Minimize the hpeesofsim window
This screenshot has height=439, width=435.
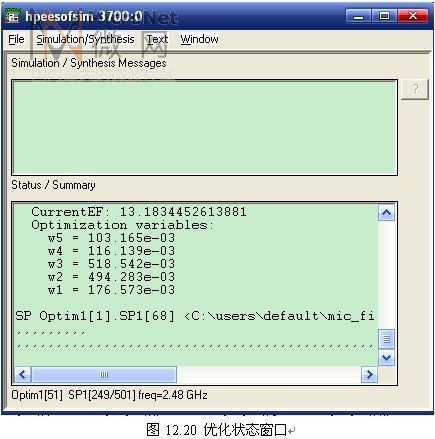point(358,16)
